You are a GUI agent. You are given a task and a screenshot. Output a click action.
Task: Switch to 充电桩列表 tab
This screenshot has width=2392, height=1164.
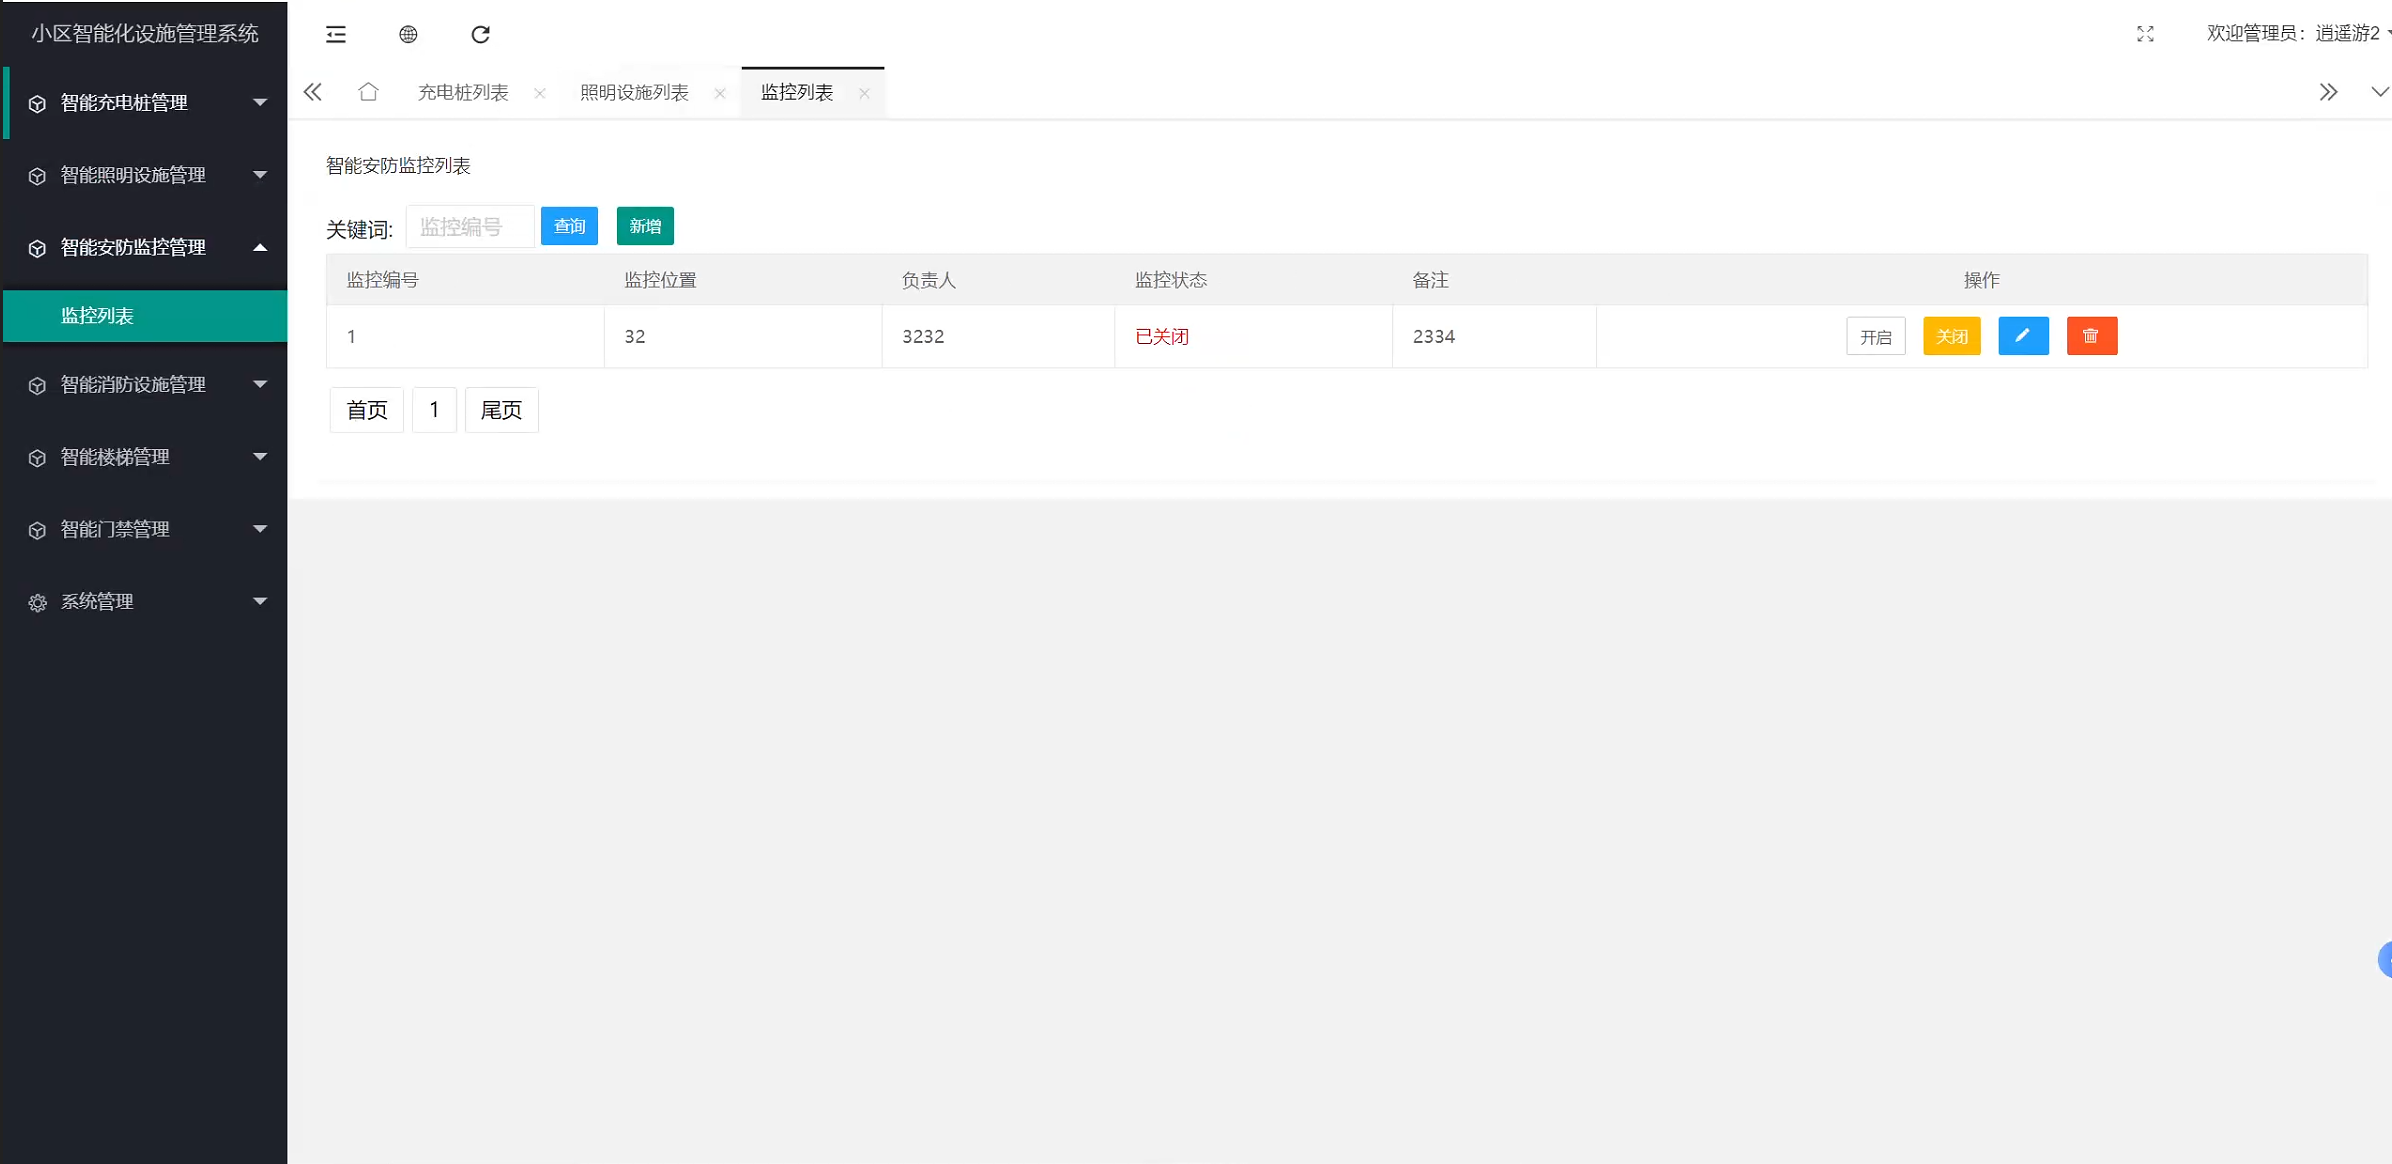tap(463, 93)
